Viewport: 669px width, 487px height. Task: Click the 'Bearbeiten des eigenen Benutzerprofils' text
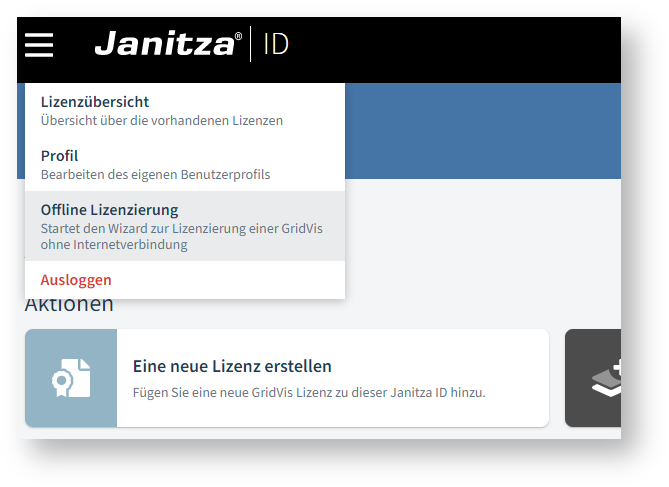pos(155,175)
